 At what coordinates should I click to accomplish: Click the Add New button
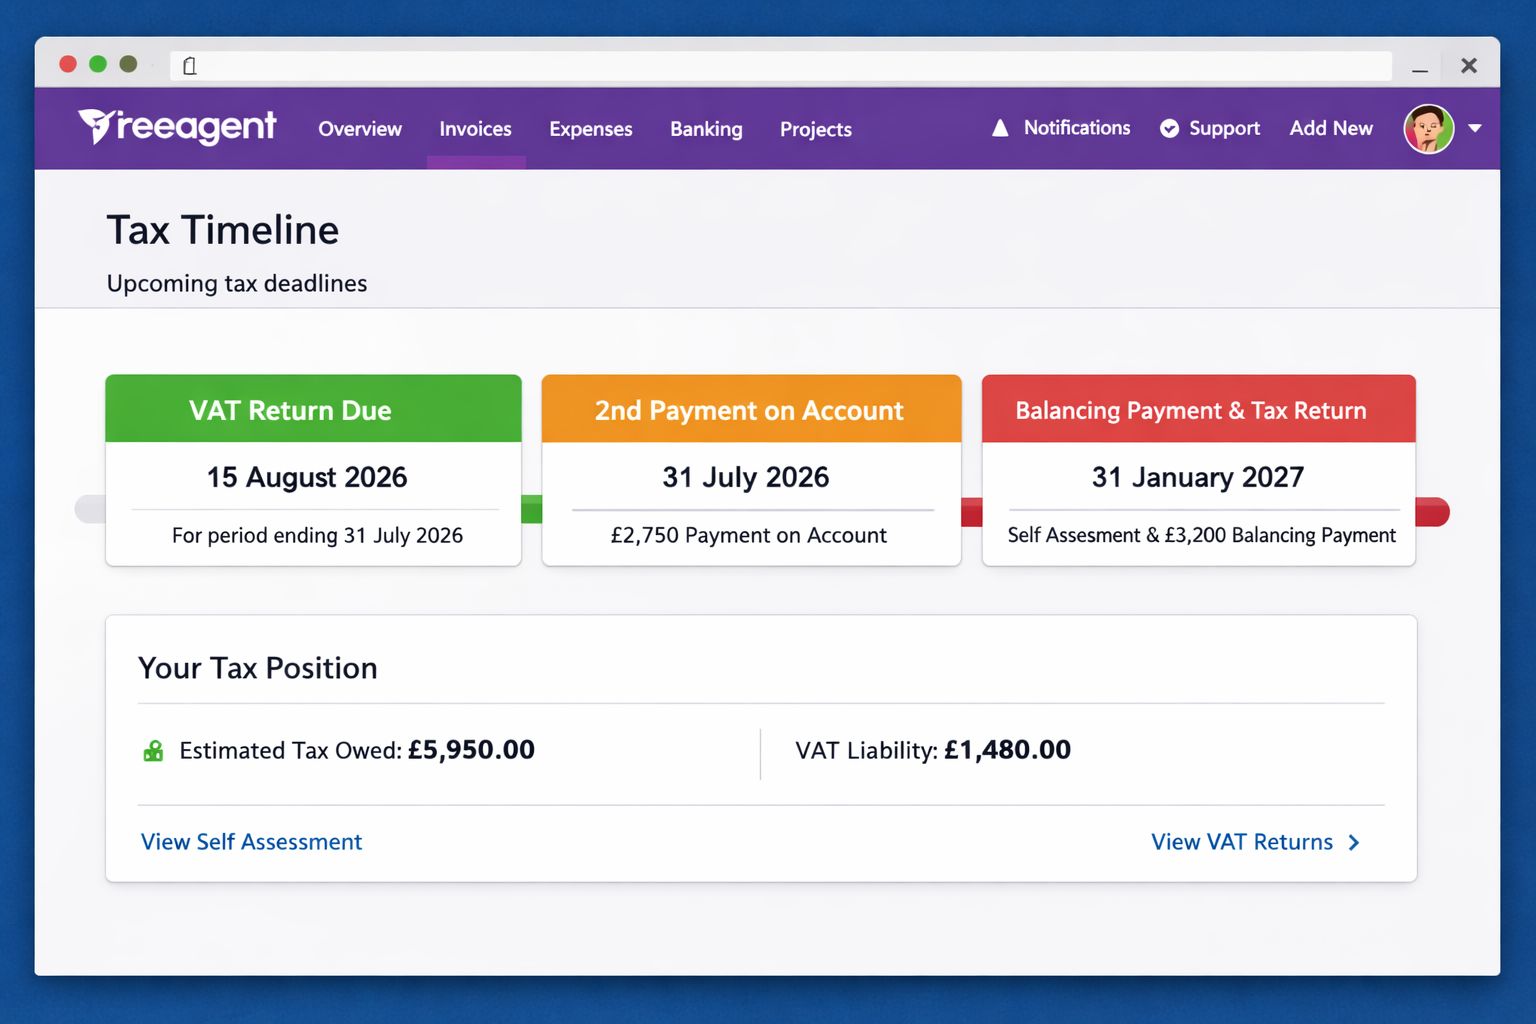[1331, 128]
